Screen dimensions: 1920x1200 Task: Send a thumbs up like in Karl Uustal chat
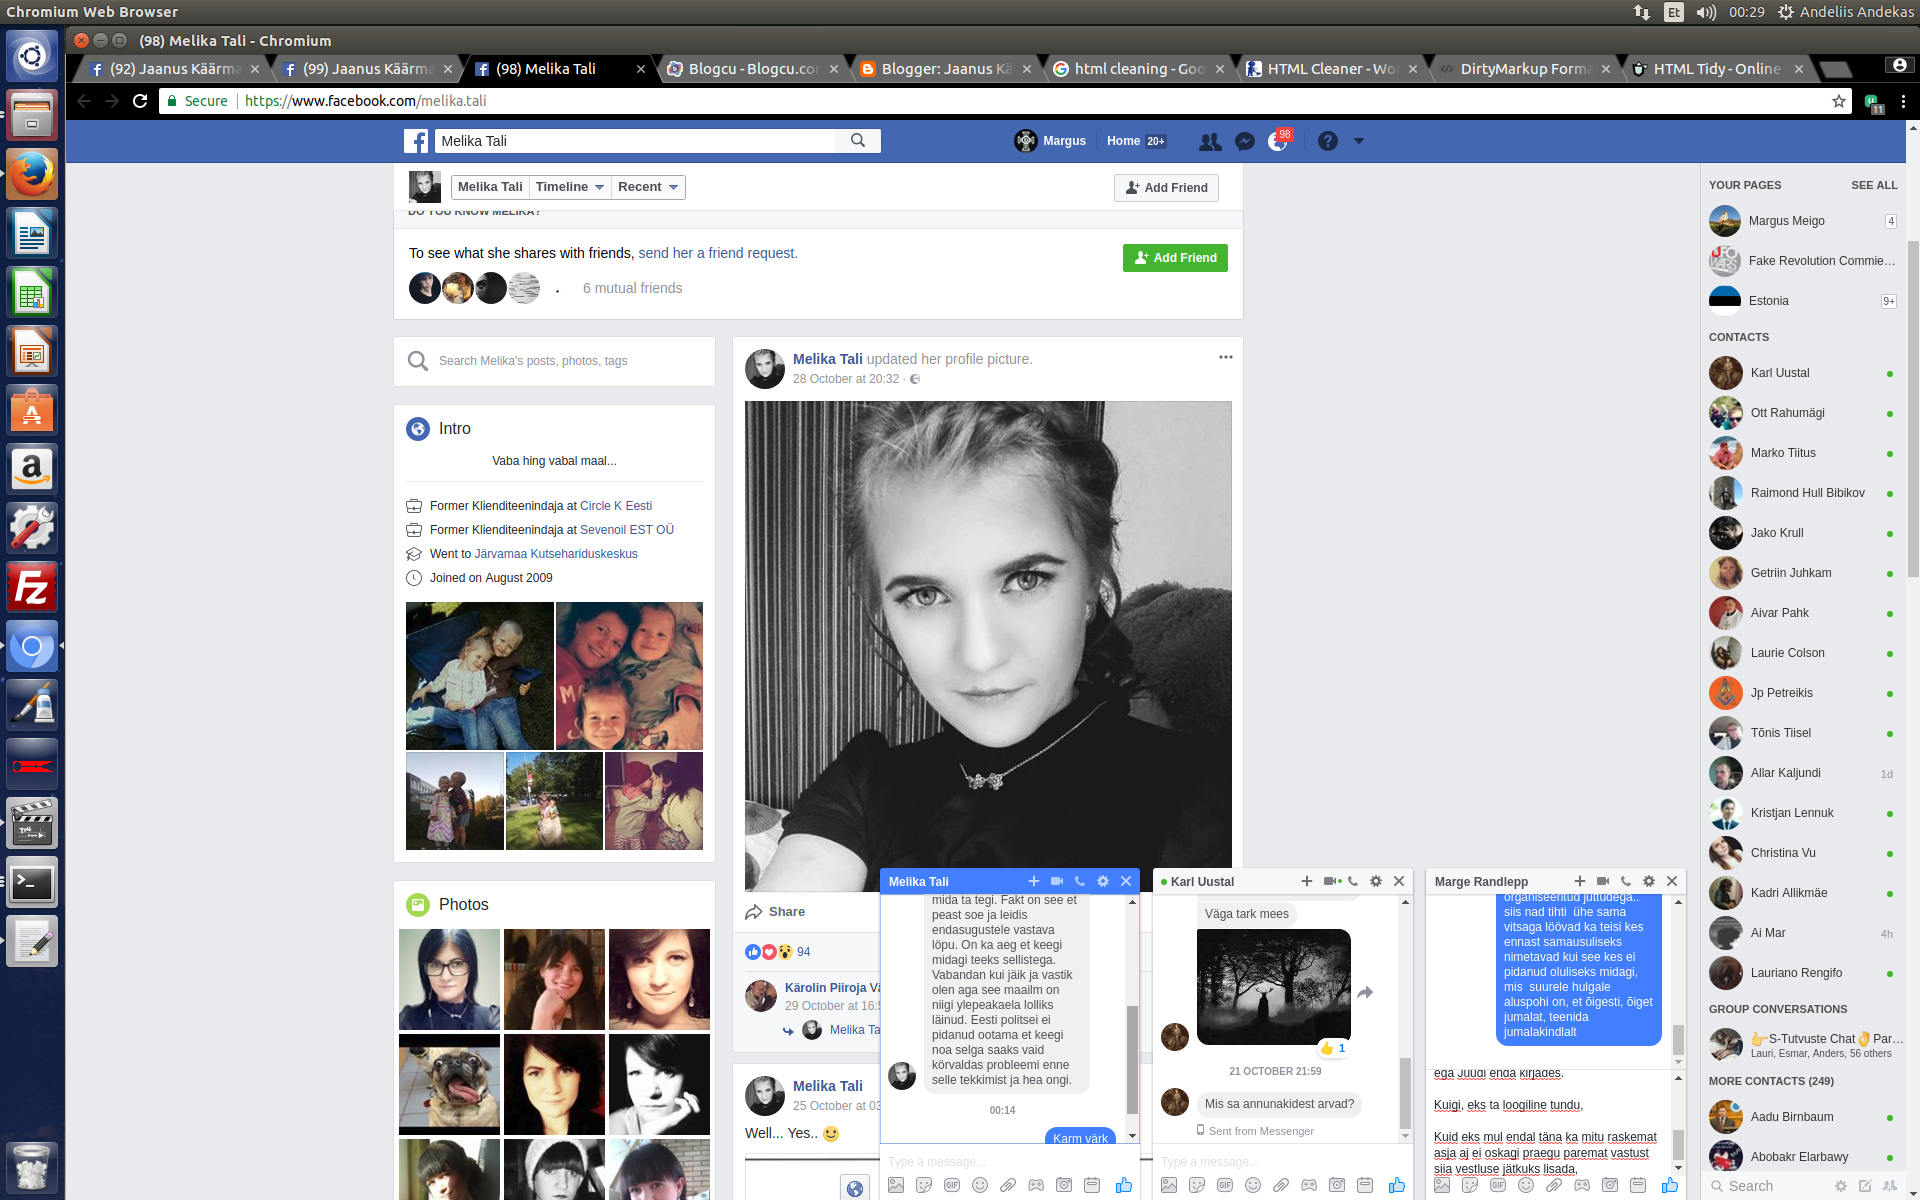pos(1397,1185)
